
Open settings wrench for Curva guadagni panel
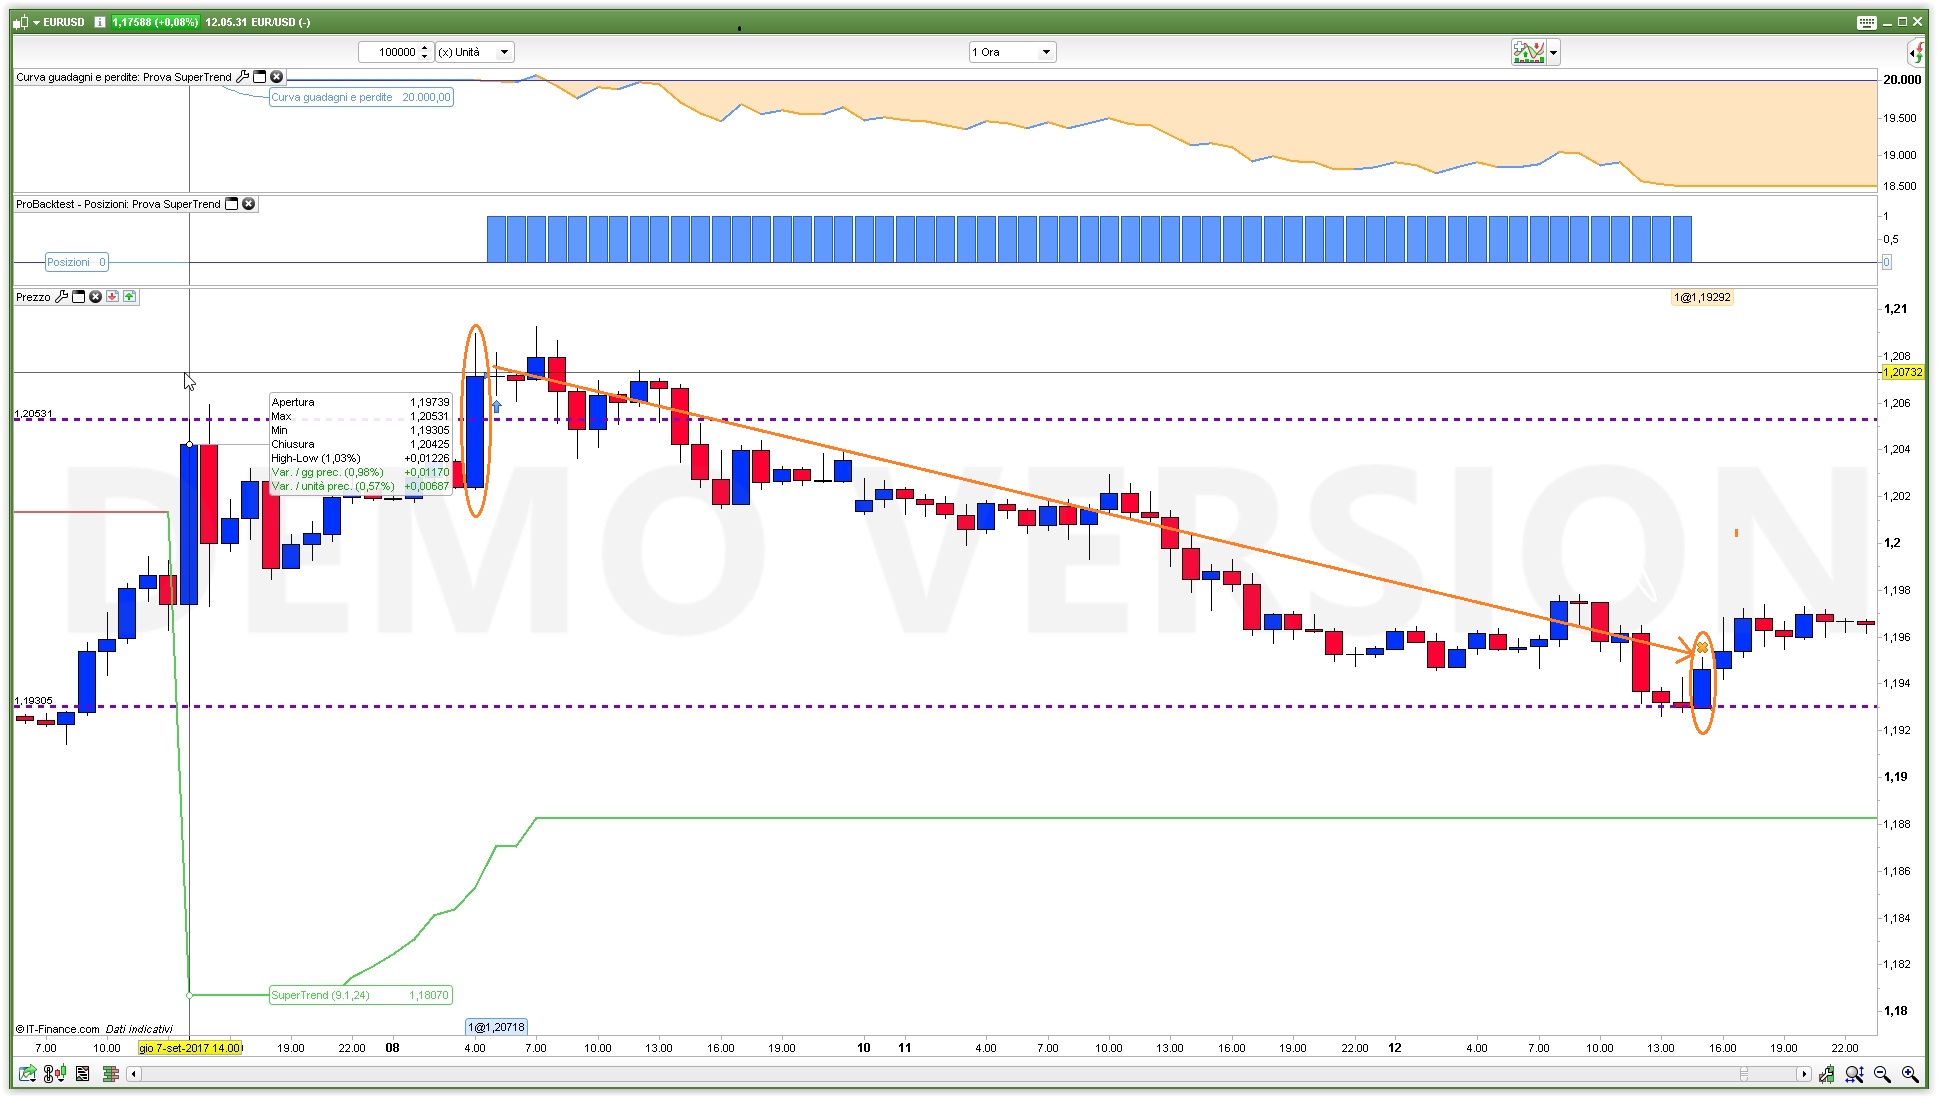(242, 77)
